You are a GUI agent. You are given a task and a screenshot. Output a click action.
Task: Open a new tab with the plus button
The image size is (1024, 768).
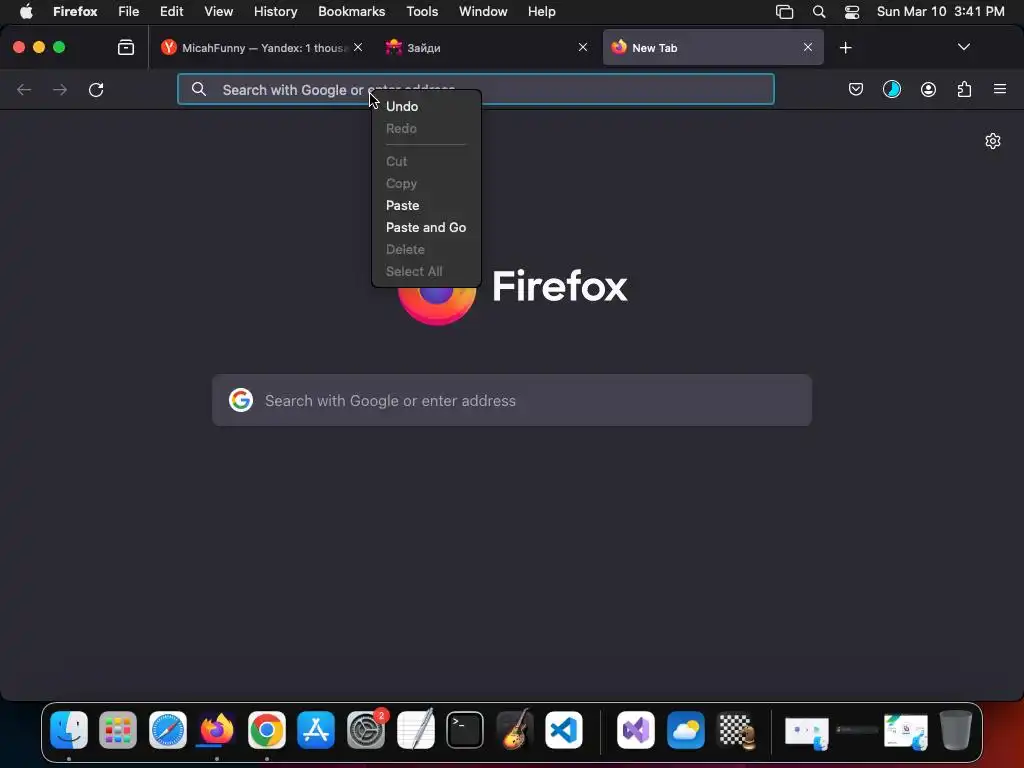point(846,48)
